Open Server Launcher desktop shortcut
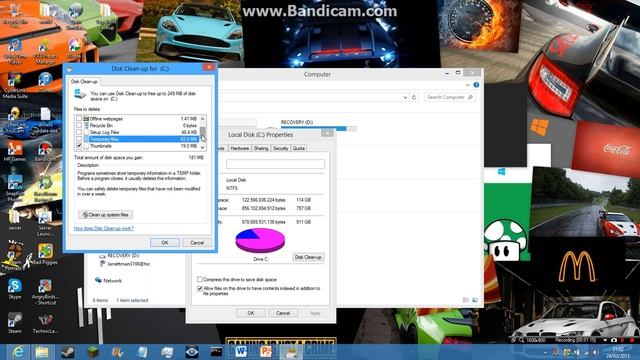This screenshot has height=360, width=640. (x=45, y=223)
